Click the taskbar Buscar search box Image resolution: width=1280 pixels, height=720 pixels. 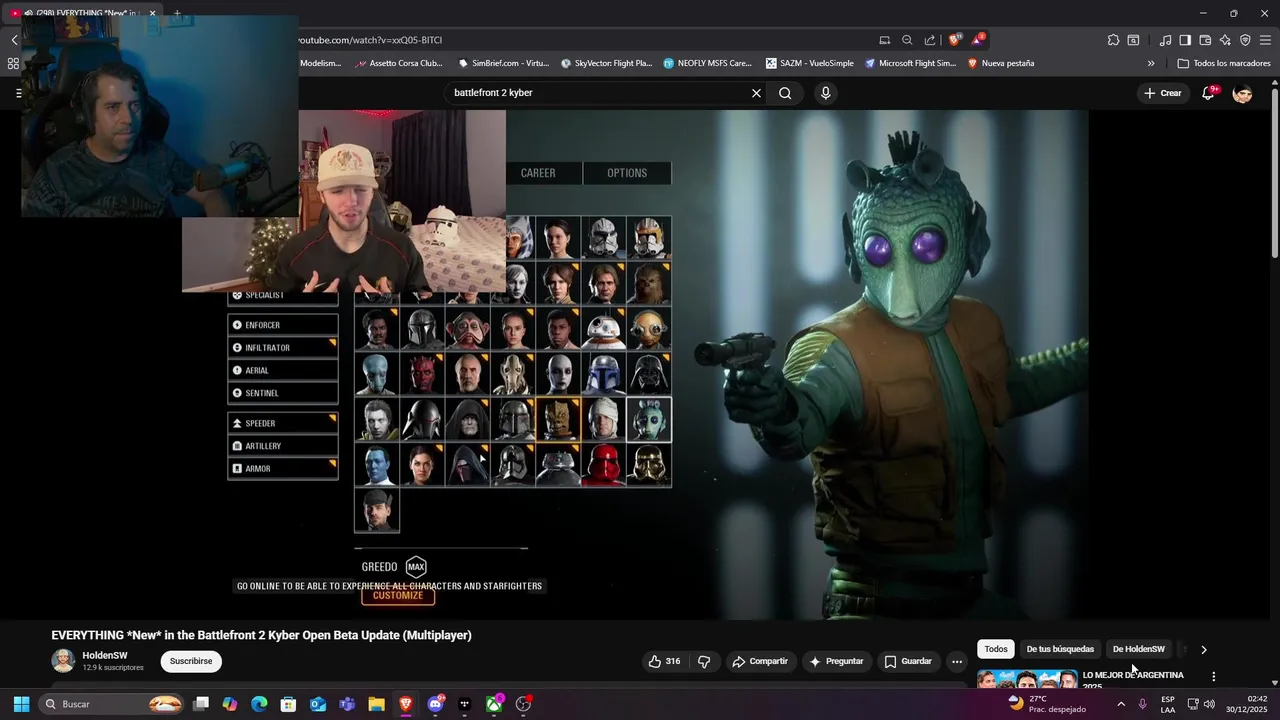pyautogui.click(x=113, y=704)
